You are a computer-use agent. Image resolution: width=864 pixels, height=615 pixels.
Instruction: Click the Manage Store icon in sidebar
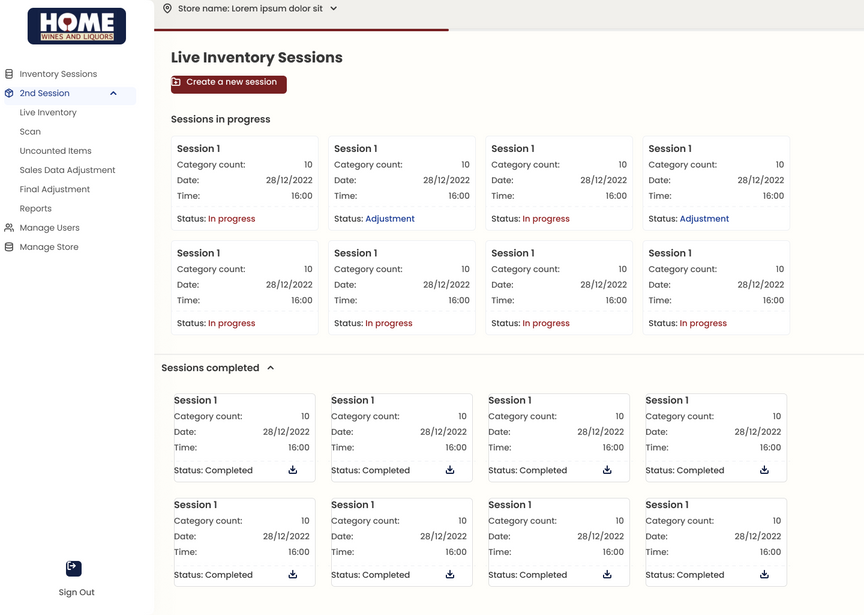pos(9,247)
